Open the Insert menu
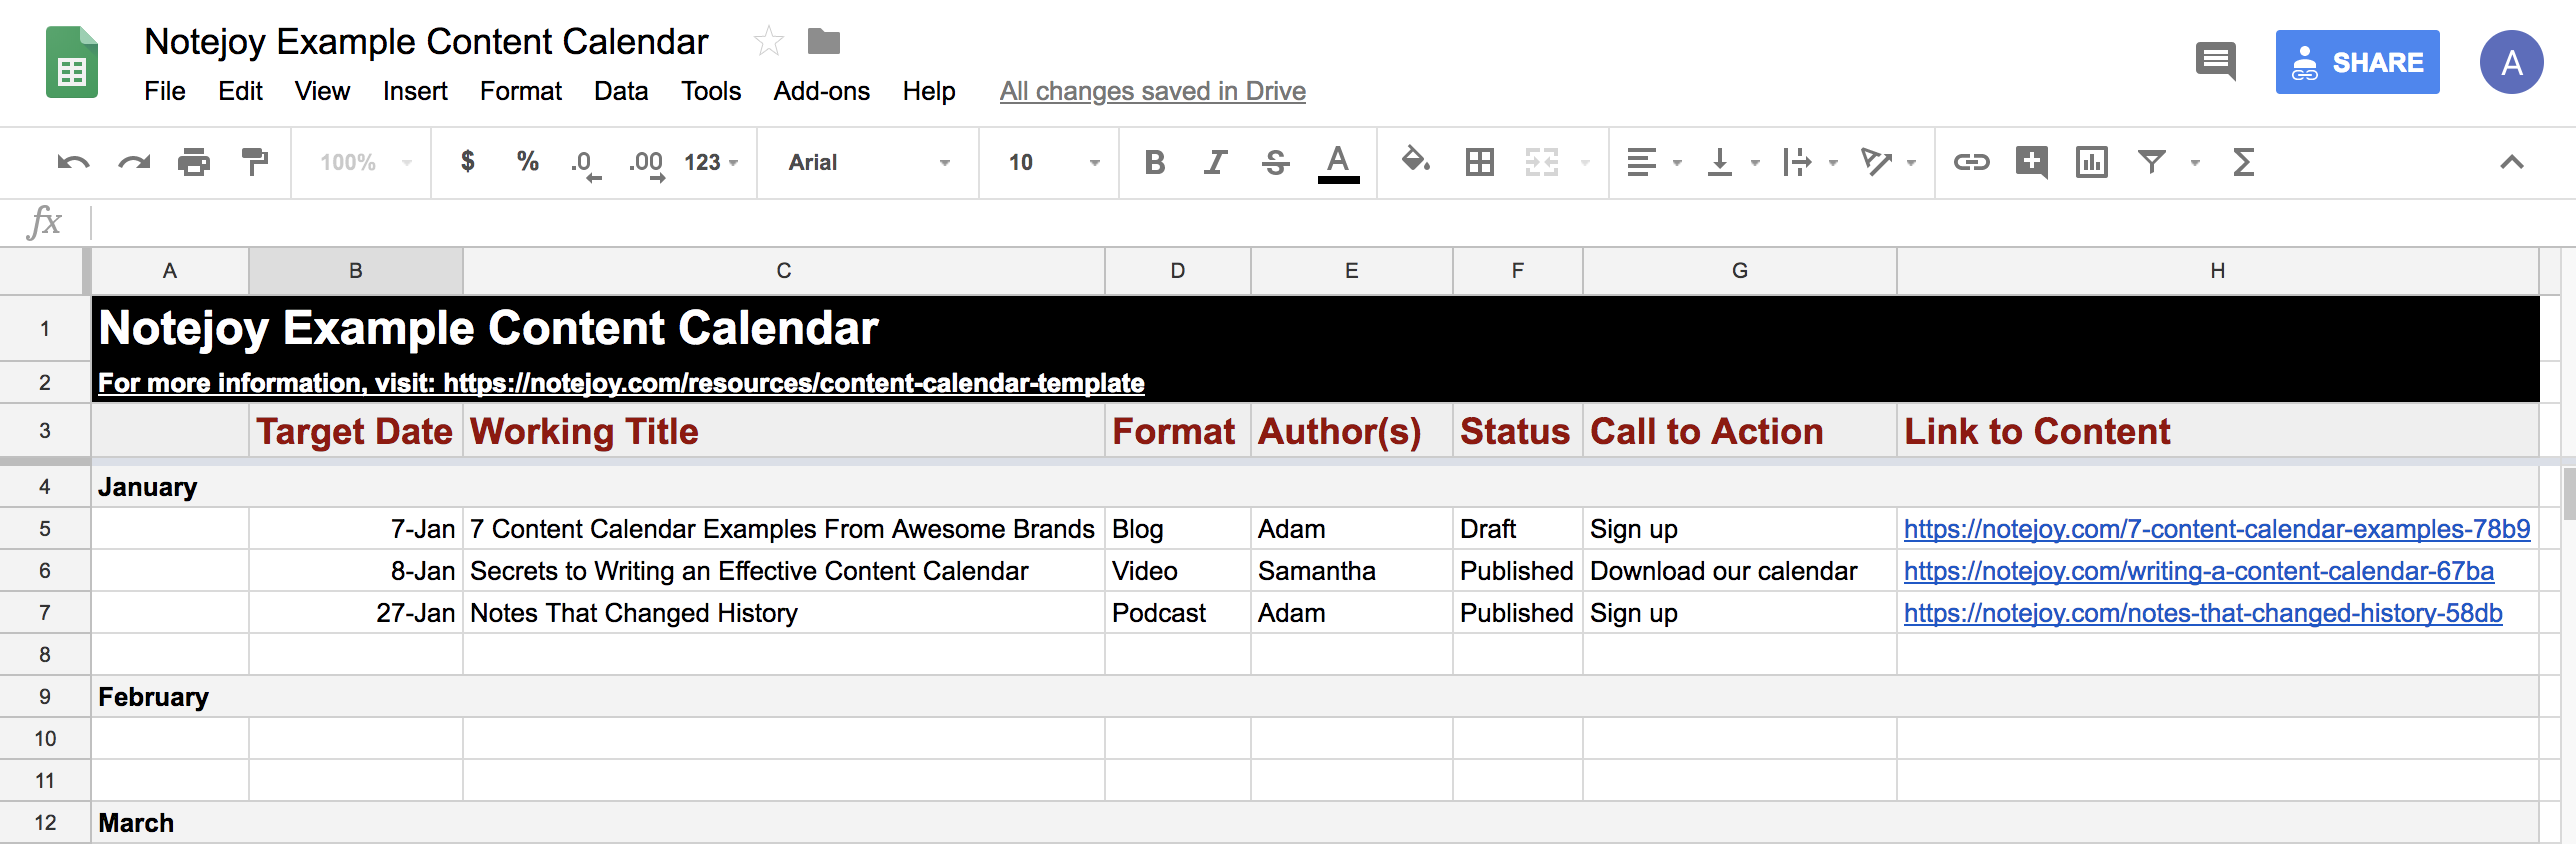Screen dimensions: 2576x844 click(x=415, y=91)
